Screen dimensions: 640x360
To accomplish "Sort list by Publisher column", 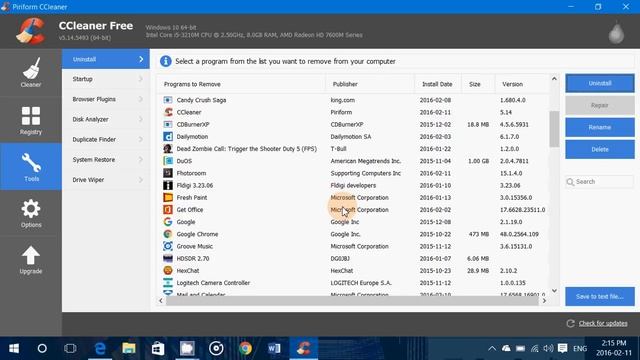I will tap(370, 84).
